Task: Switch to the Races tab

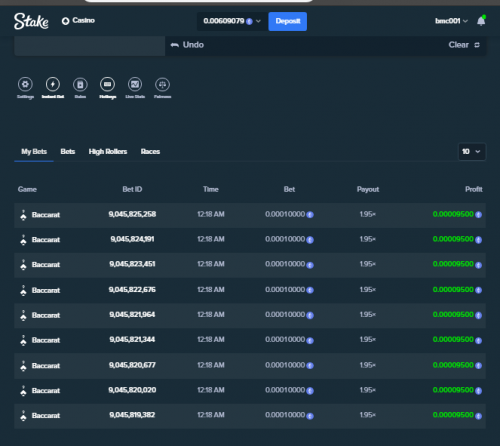Action: [150, 152]
